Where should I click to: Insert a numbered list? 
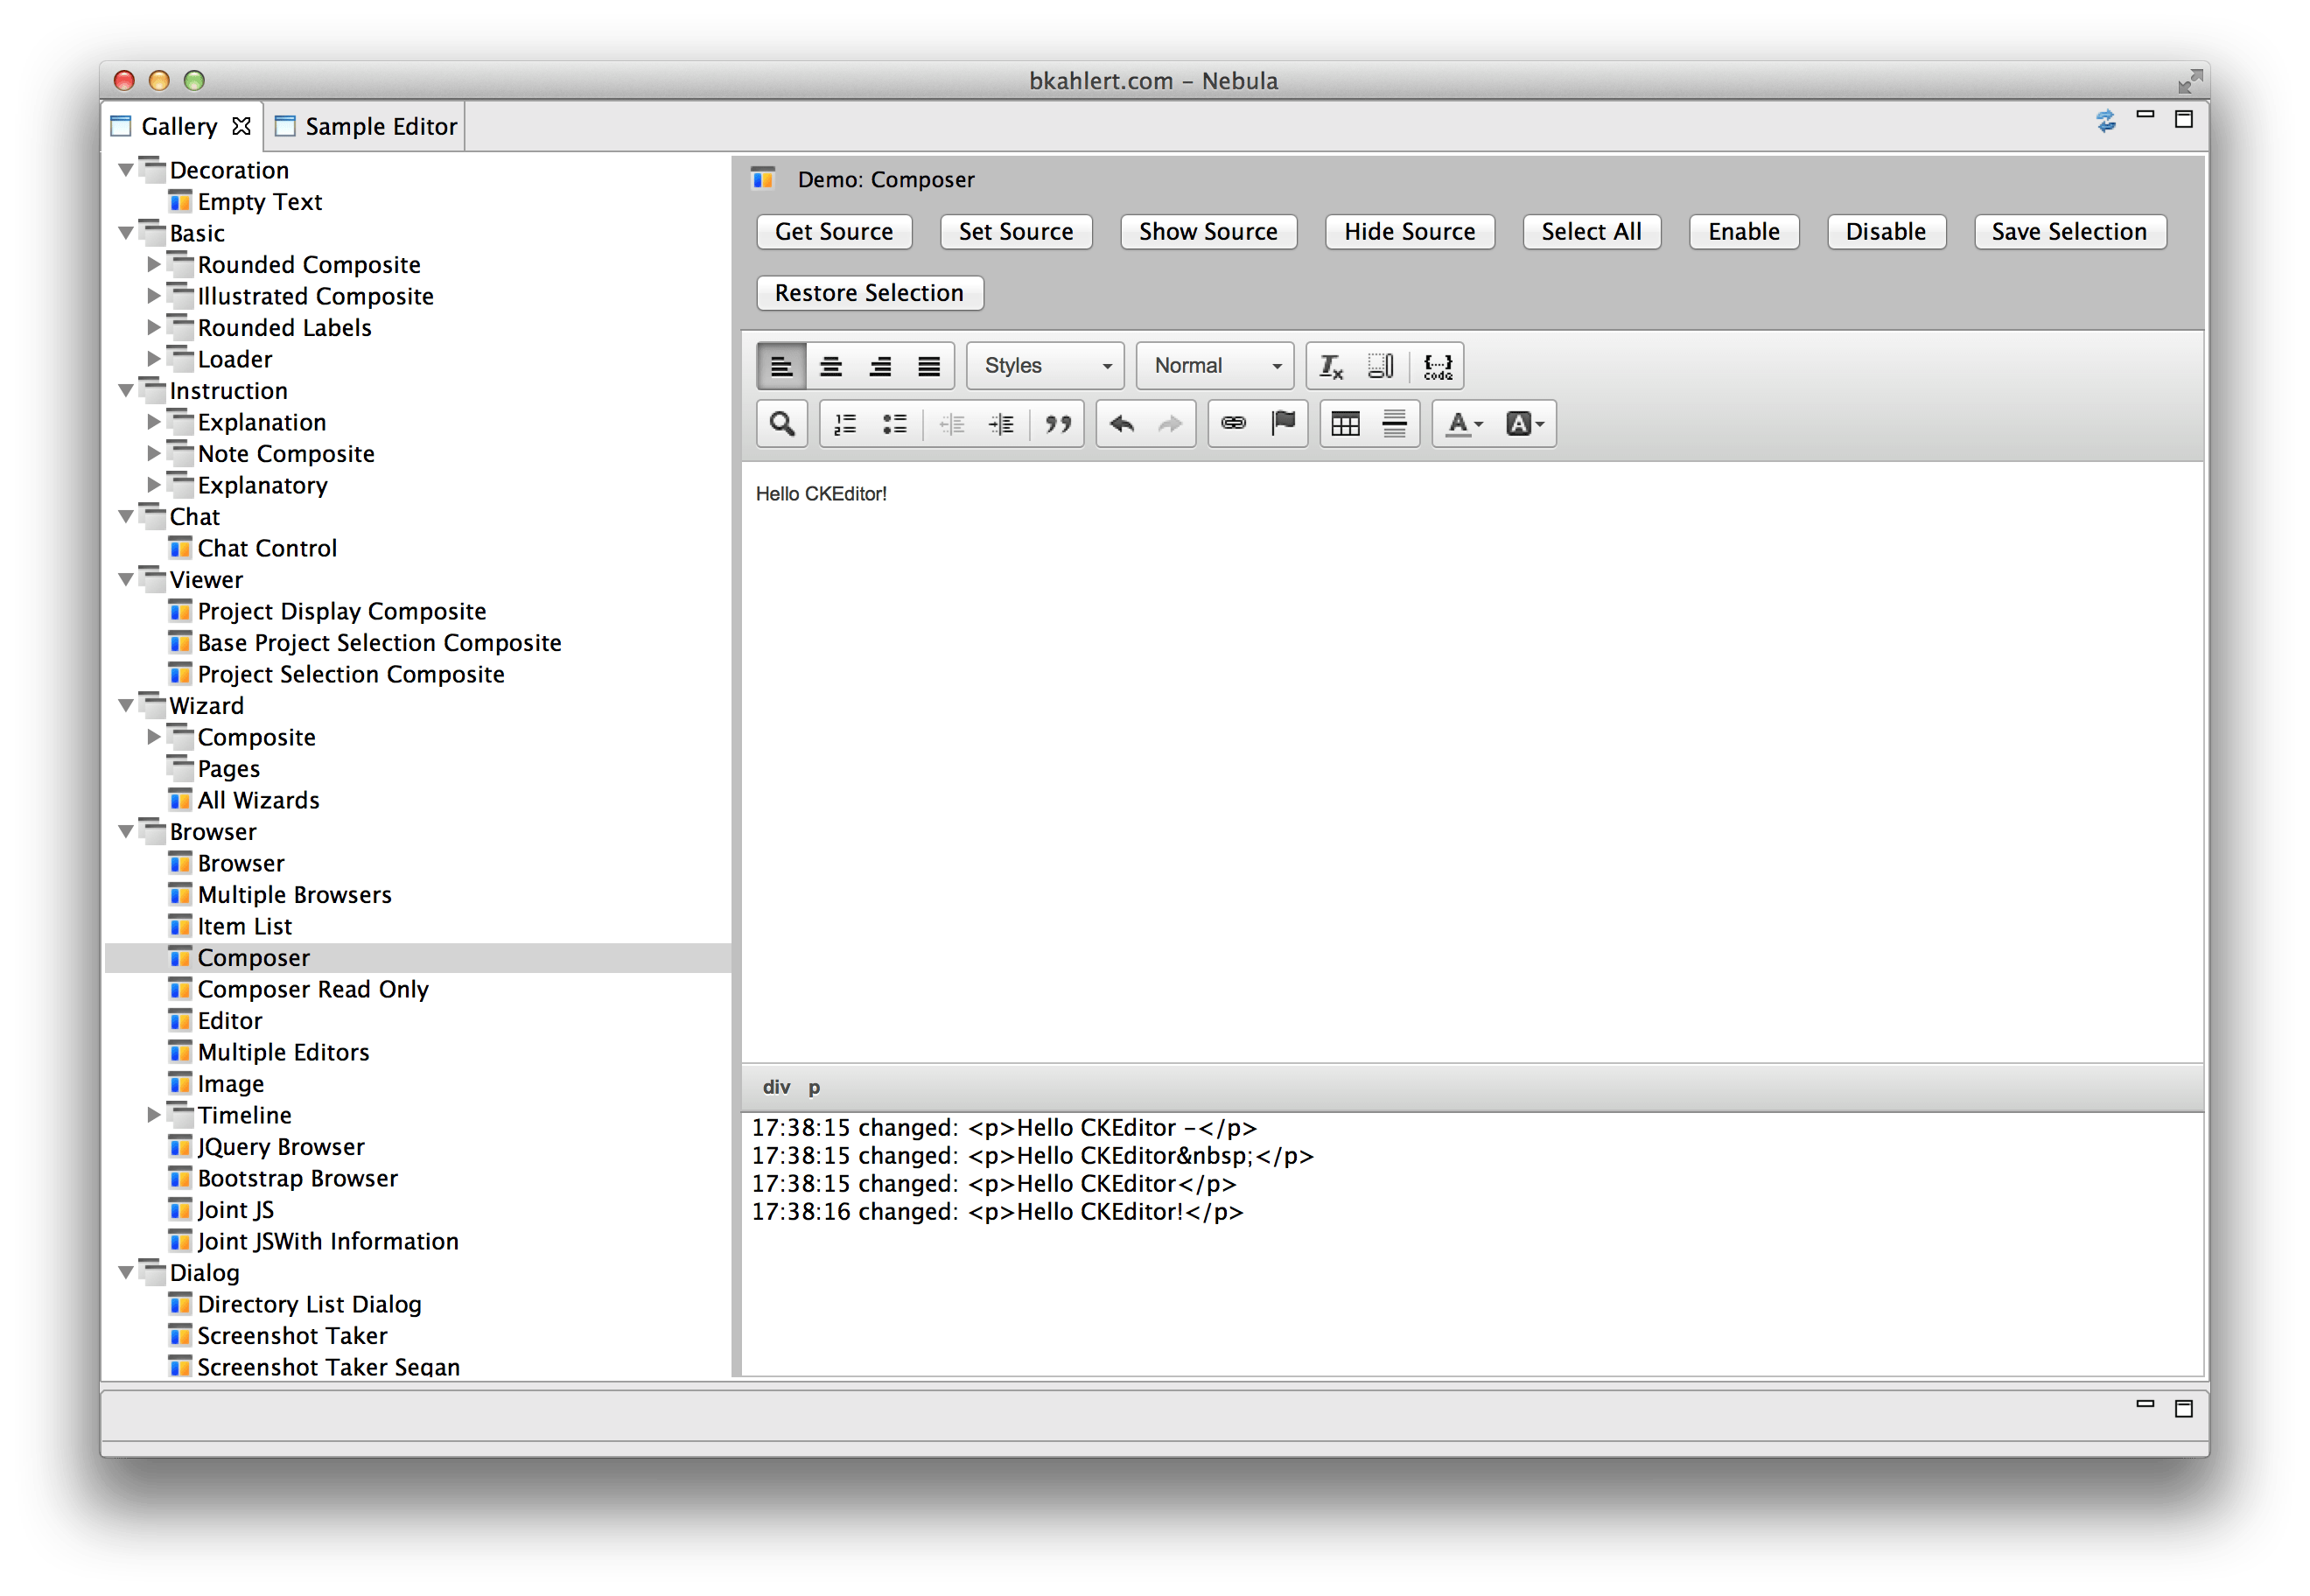point(845,424)
